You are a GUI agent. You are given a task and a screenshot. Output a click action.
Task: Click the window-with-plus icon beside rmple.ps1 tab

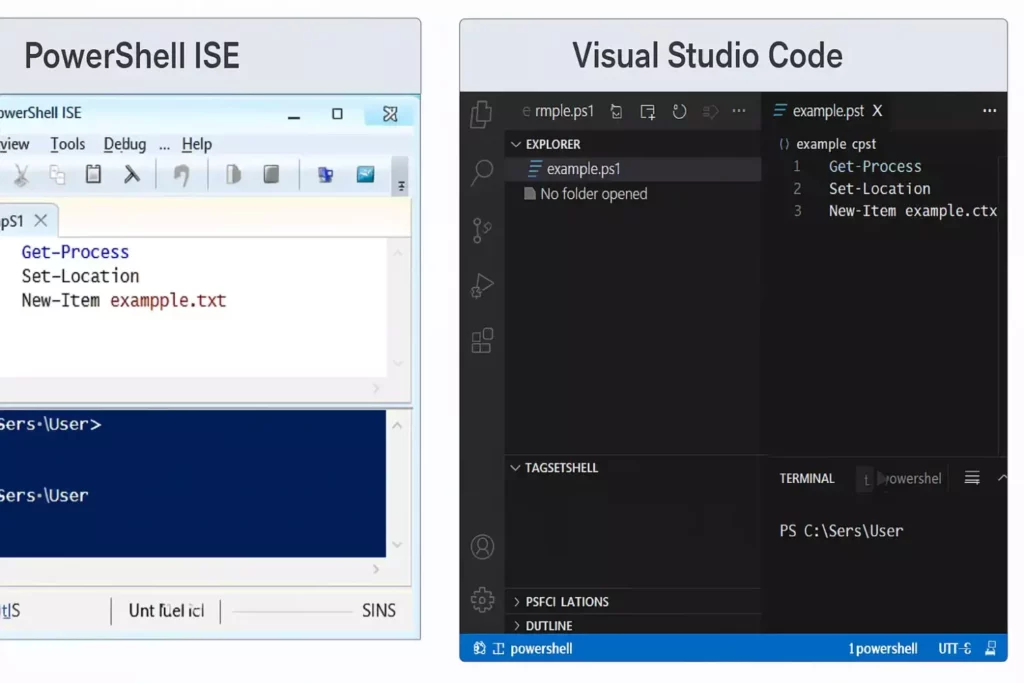click(x=648, y=112)
